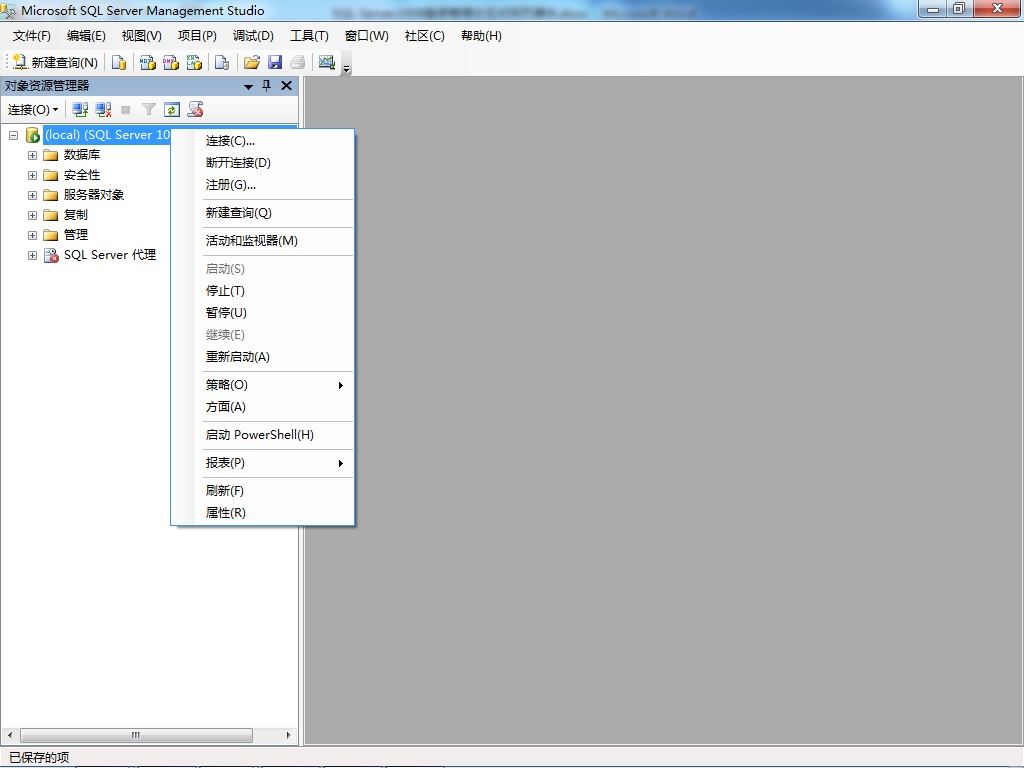Close the 对象资源管理器 panel
Screen dimensions: 1024x768
(x=286, y=86)
